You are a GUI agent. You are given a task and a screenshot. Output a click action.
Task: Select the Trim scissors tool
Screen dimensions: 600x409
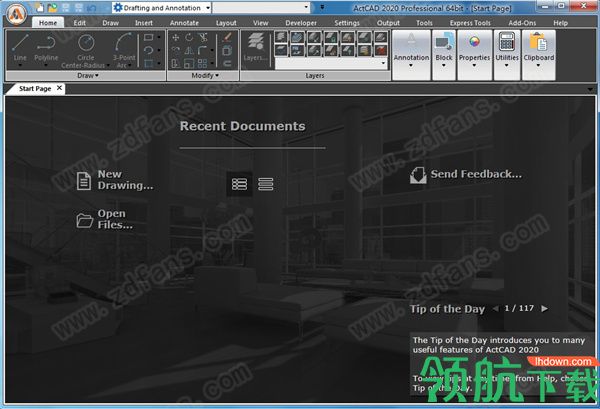[203, 37]
